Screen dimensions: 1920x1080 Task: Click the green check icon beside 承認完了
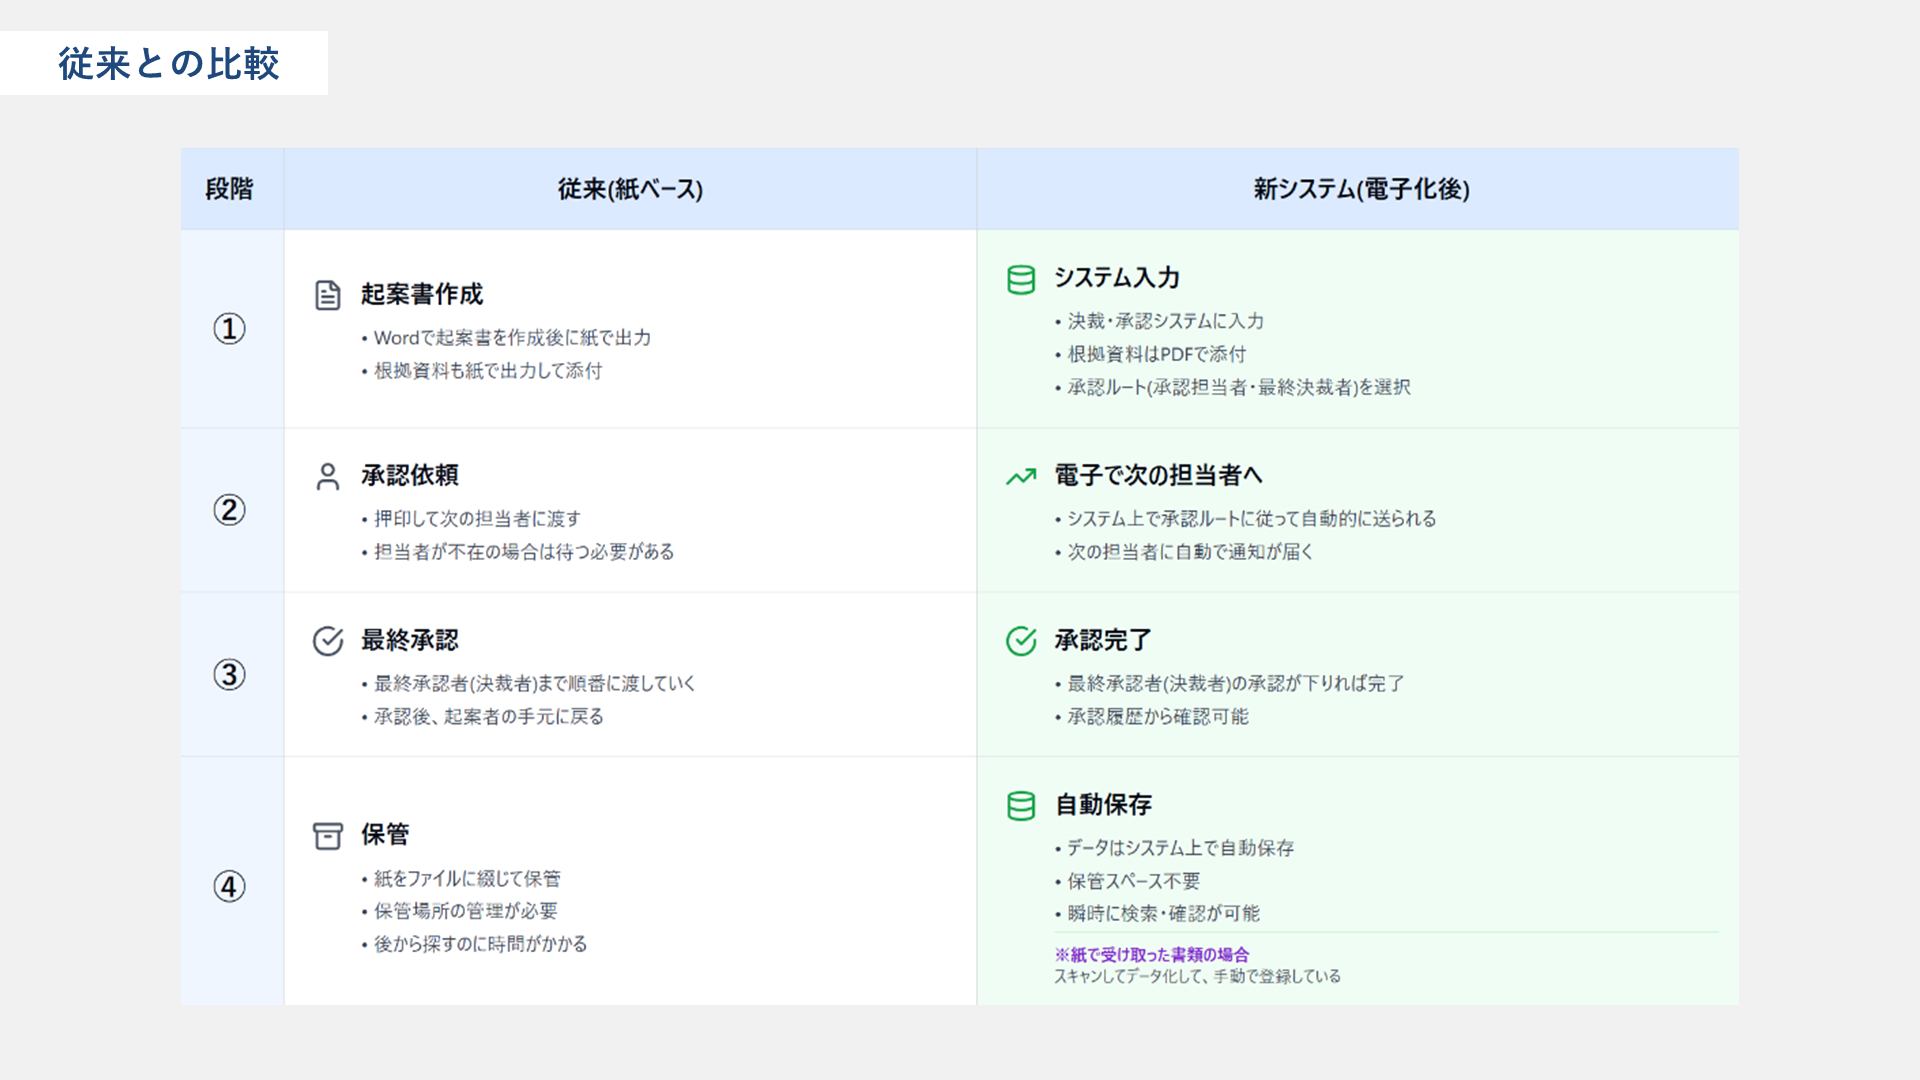click(x=1021, y=641)
